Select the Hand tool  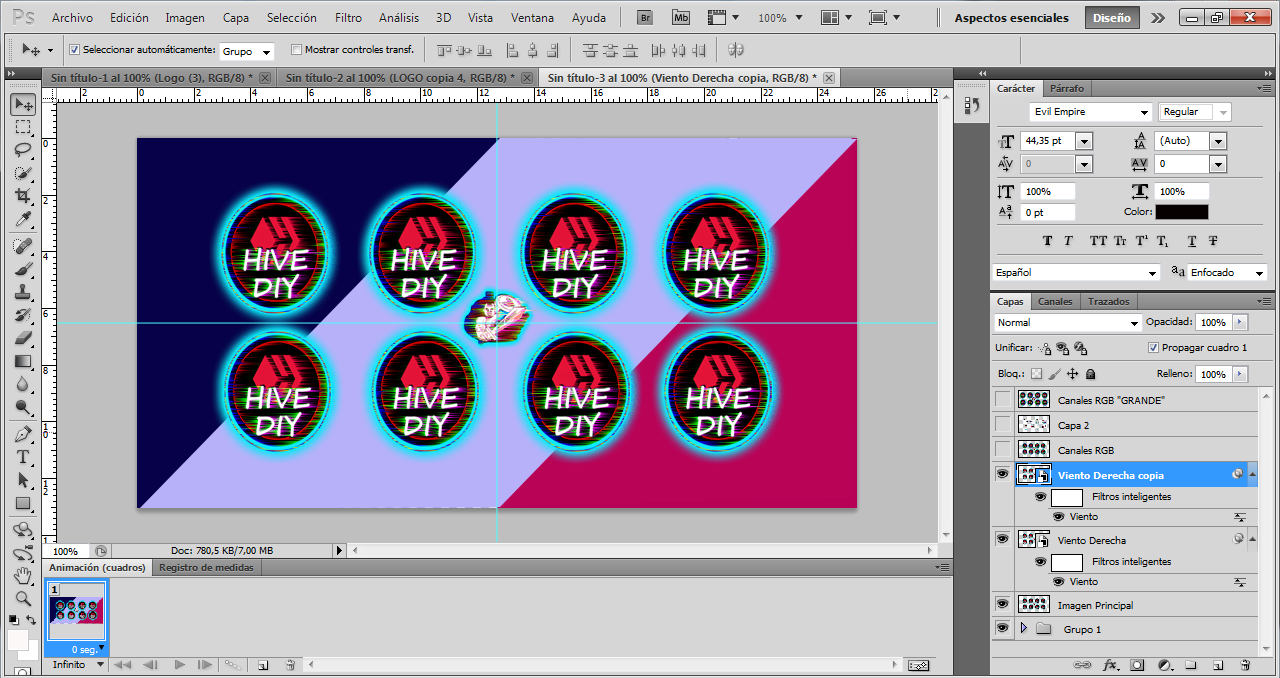coord(23,576)
